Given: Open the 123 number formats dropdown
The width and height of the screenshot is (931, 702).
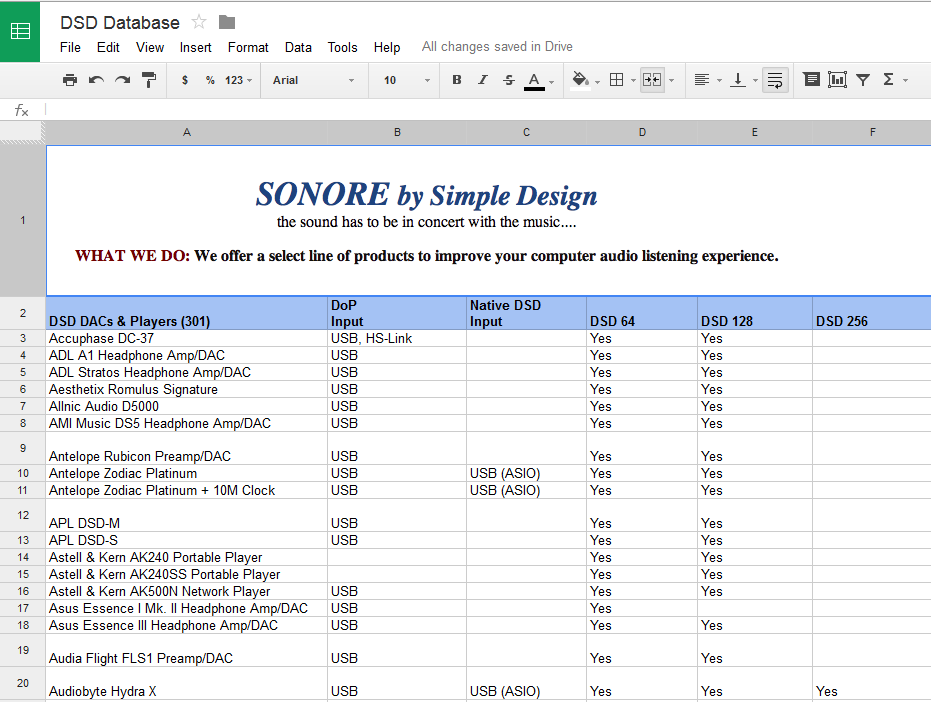Looking at the screenshot, I should click(x=238, y=80).
